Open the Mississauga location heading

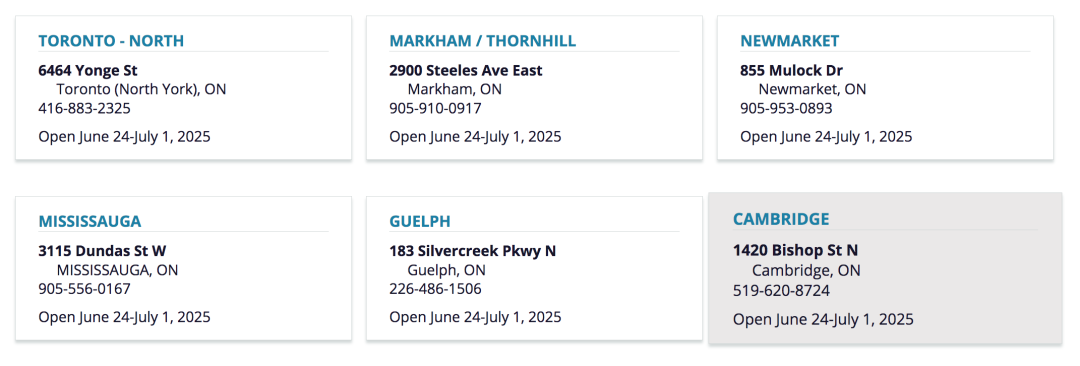[x=90, y=221]
